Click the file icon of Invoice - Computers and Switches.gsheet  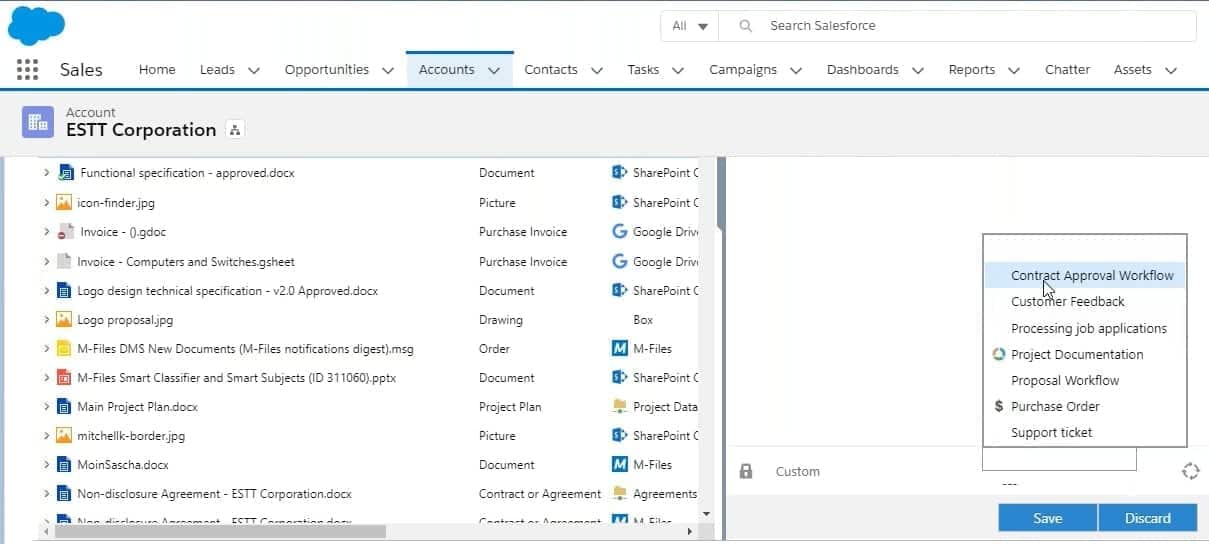64,262
